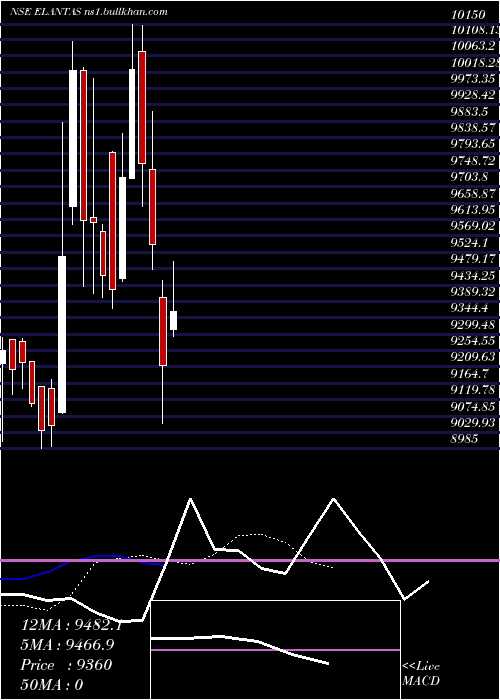The width and height of the screenshot is (500, 700).
Task: Select the 9928.42 price axis label
Action: coord(473,95)
